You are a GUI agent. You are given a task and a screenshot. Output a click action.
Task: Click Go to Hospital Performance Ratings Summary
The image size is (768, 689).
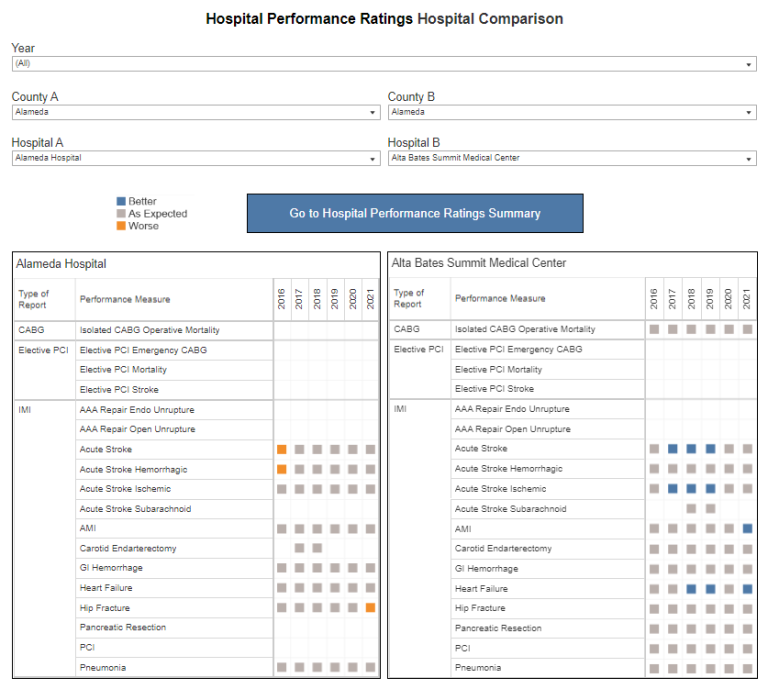point(415,213)
